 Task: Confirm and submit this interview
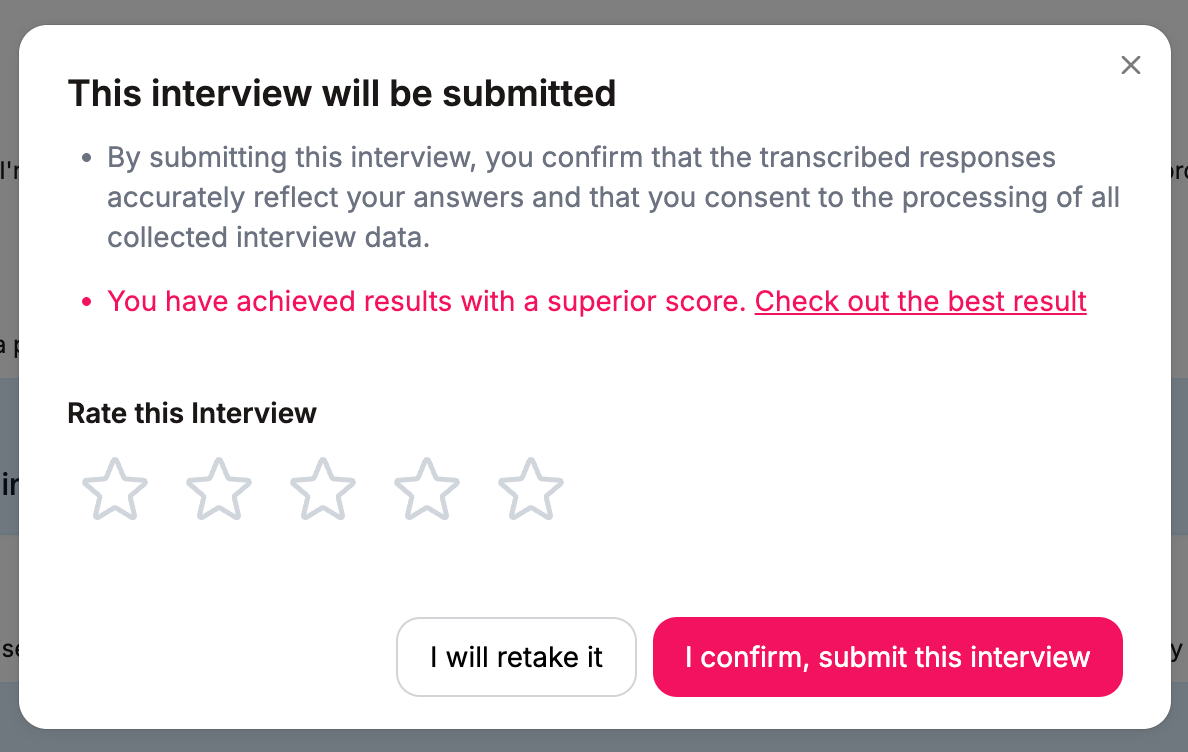[x=887, y=657]
